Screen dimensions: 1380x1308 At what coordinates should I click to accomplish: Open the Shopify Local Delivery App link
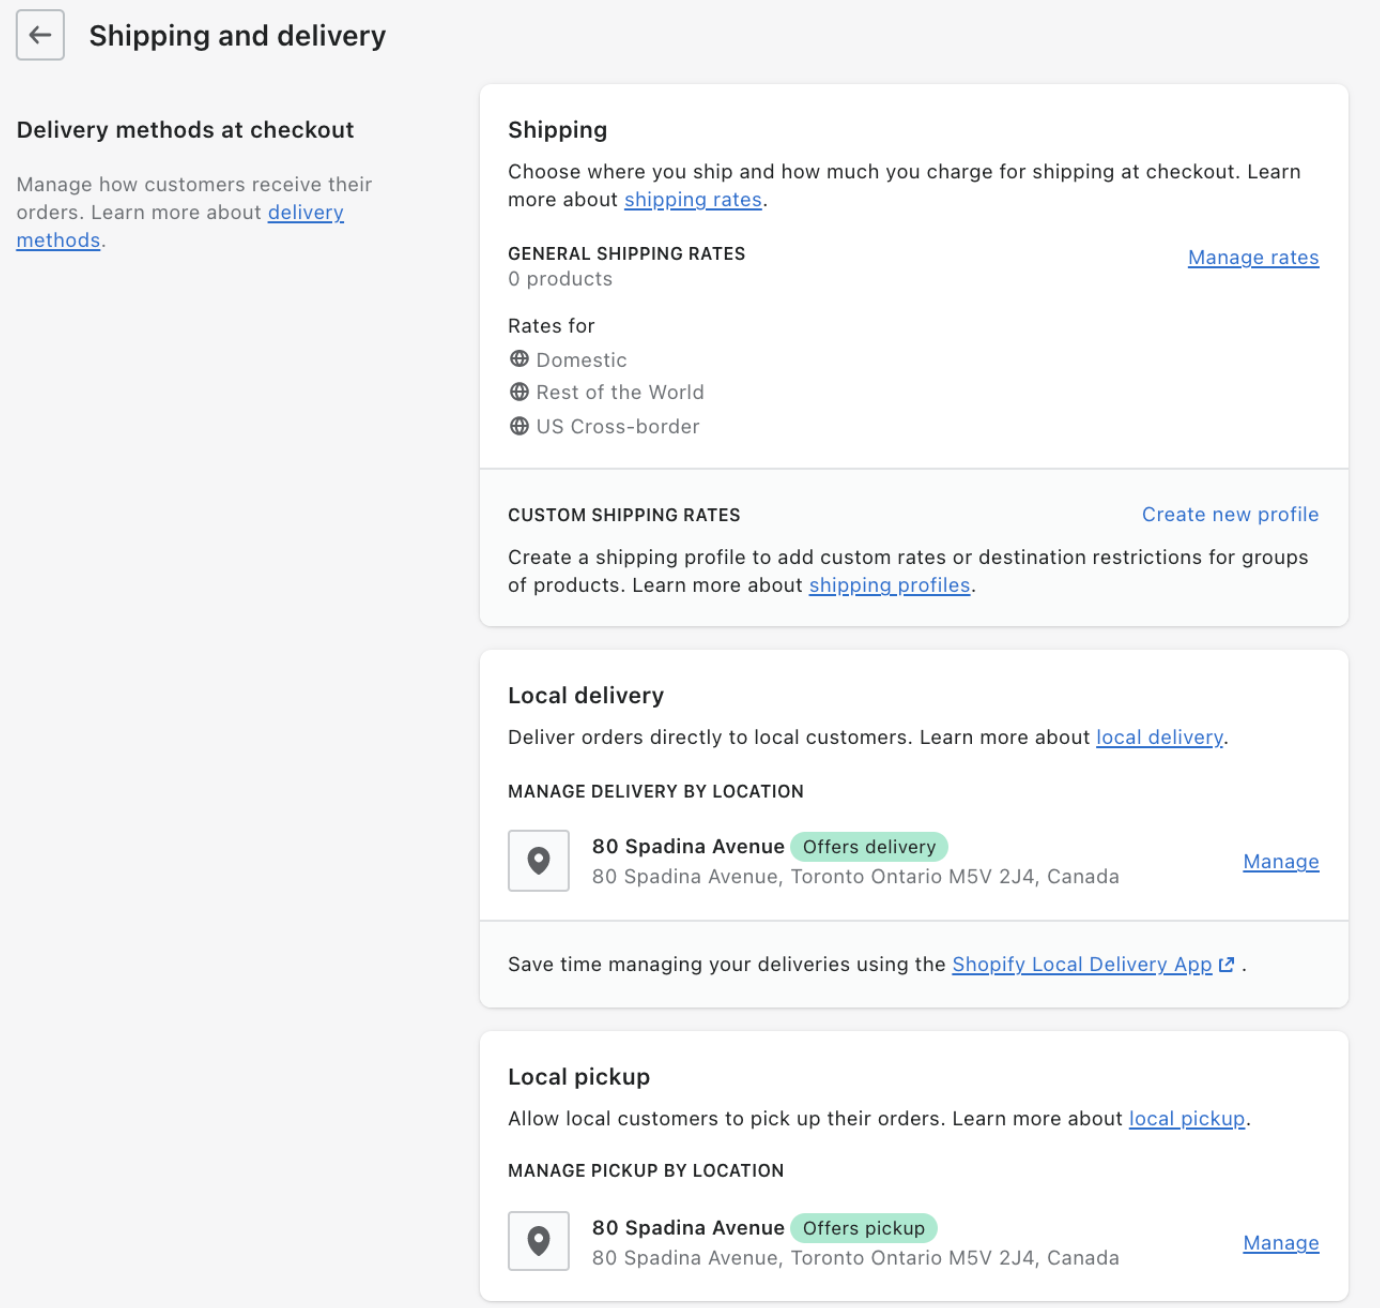tap(1081, 964)
